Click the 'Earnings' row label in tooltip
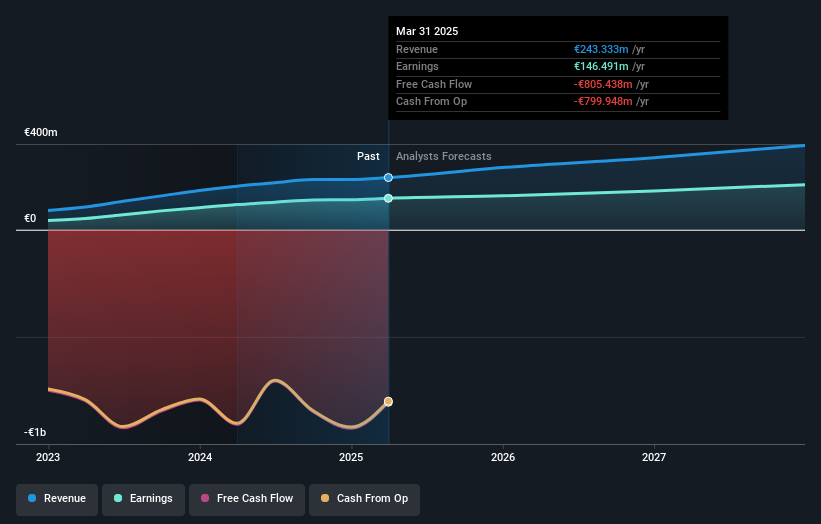The width and height of the screenshot is (821, 524). (x=417, y=66)
